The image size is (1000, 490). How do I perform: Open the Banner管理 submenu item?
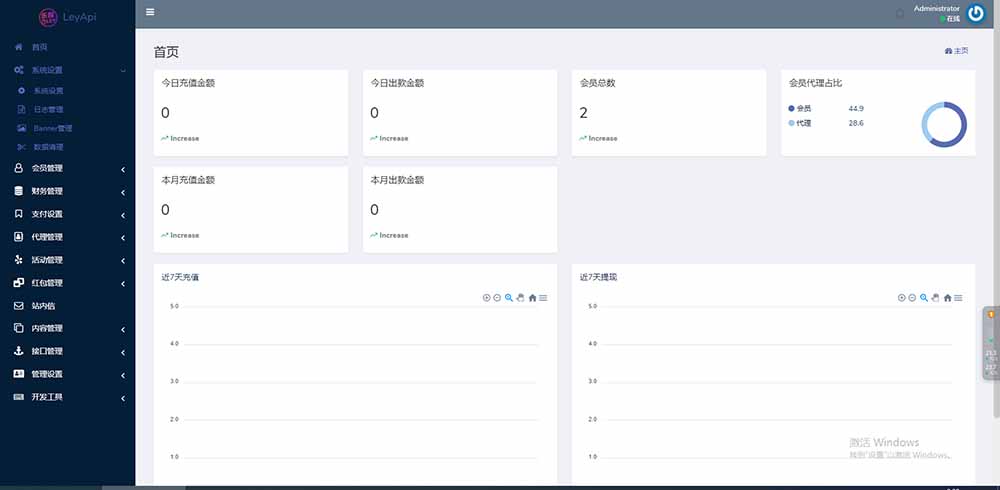[52, 128]
